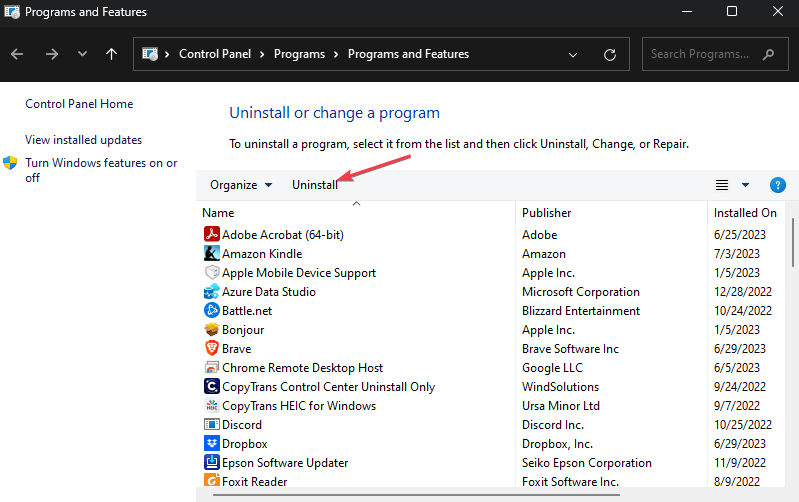
Task: Select the Amazon Kindle entry
Action: point(262,254)
